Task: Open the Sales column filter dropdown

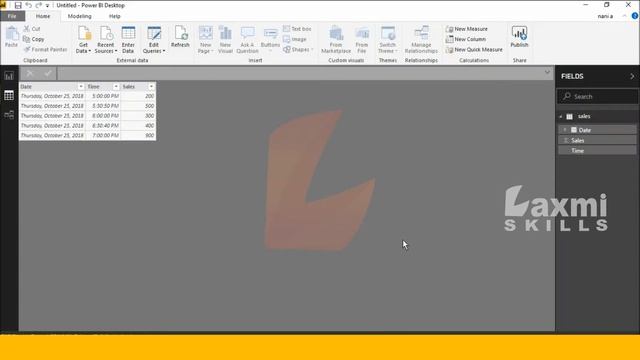Action: (x=151, y=87)
